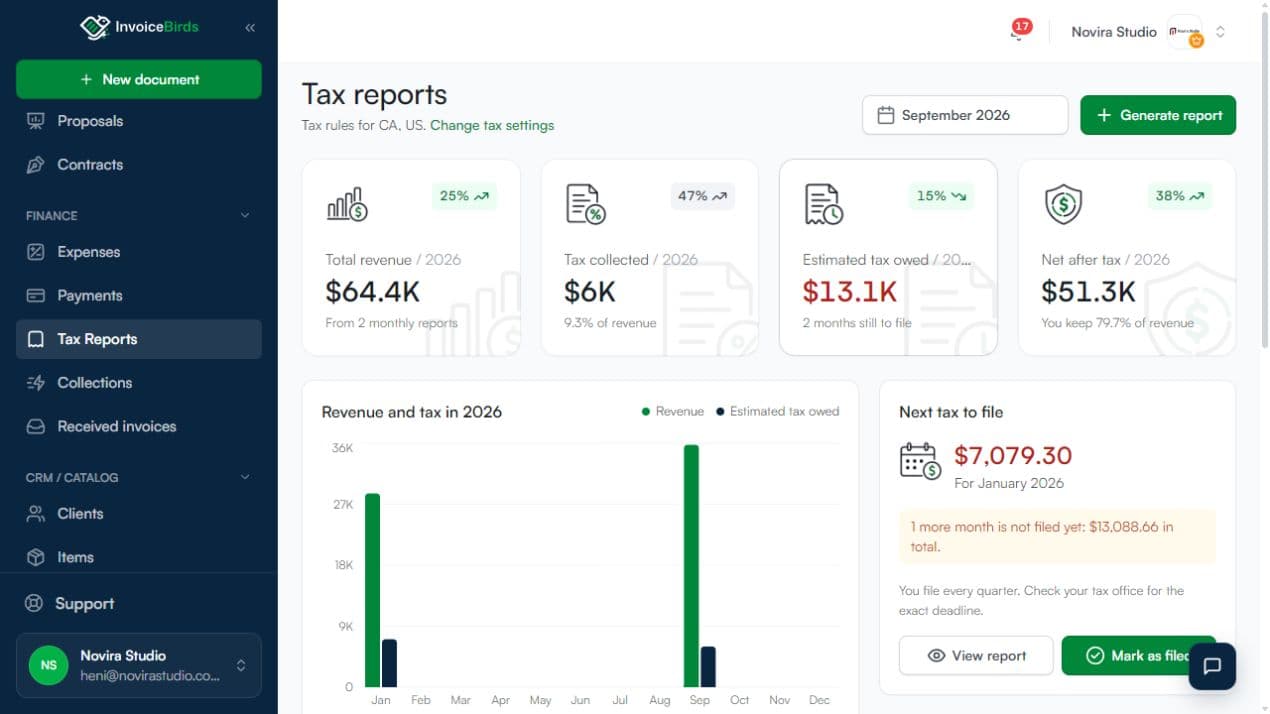Image resolution: width=1270 pixels, height=714 pixels.
Task: Open Proposals in the sidebar
Action: click(x=139, y=121)
